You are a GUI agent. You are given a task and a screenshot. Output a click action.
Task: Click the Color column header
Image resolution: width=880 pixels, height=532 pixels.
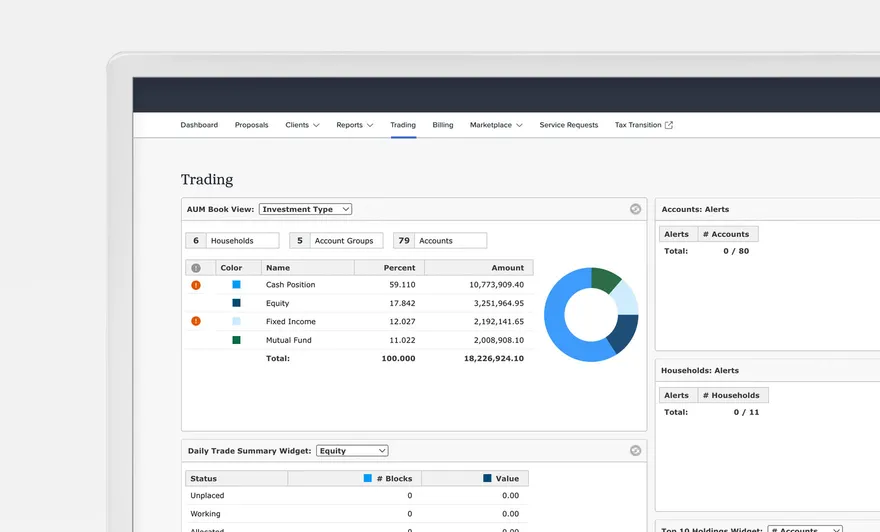238,268
